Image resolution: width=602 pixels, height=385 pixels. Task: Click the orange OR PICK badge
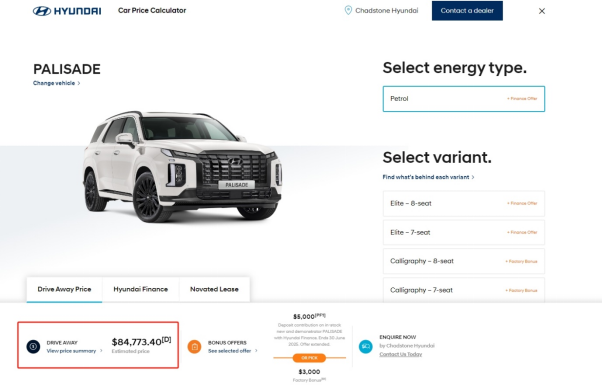309,358
